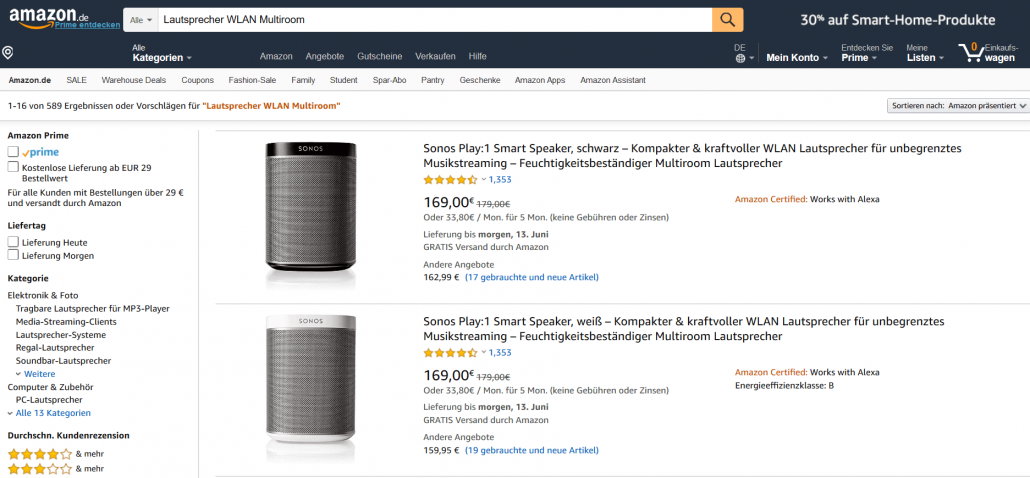Image resolution: width=1030 pixels, height=478 pixels.
Task: Open Soundbar-Lautsprecher category link
Action: pyautogui.click(x=63, y=360)
